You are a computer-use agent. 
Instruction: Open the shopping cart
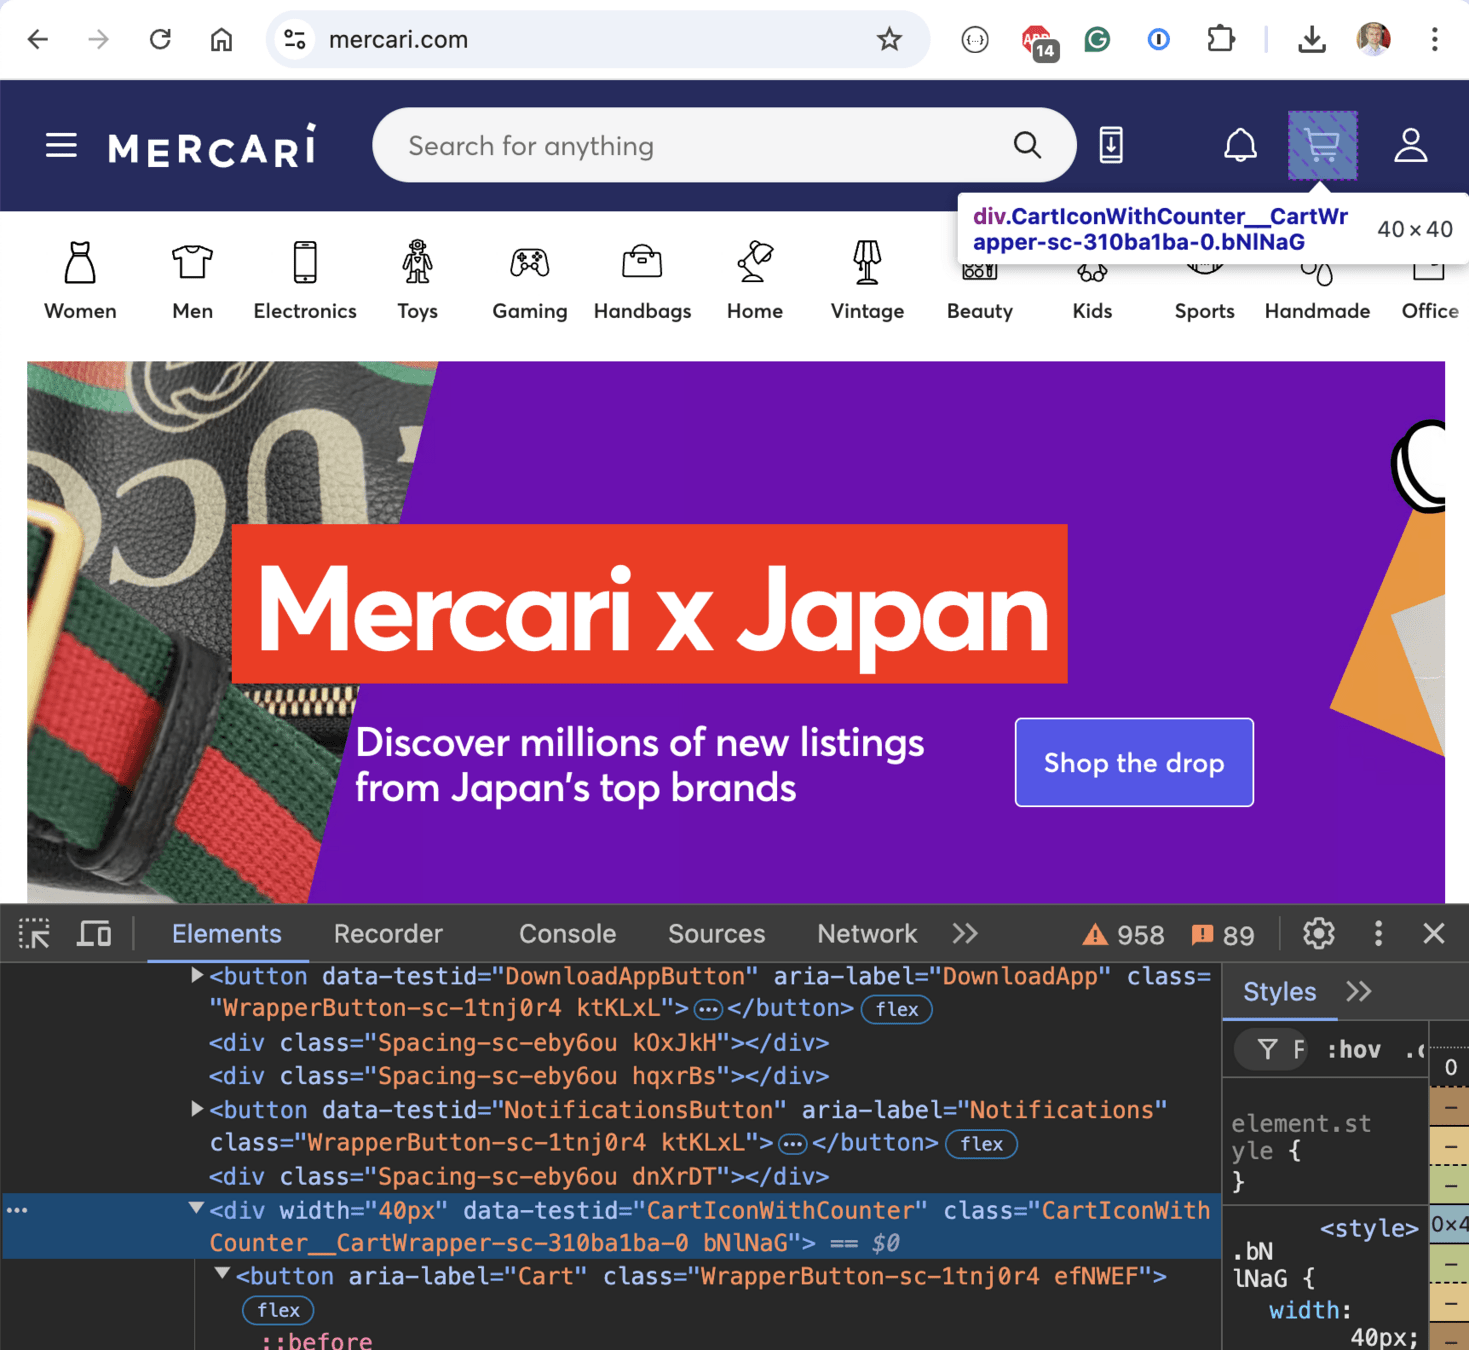pos(1322,146)
